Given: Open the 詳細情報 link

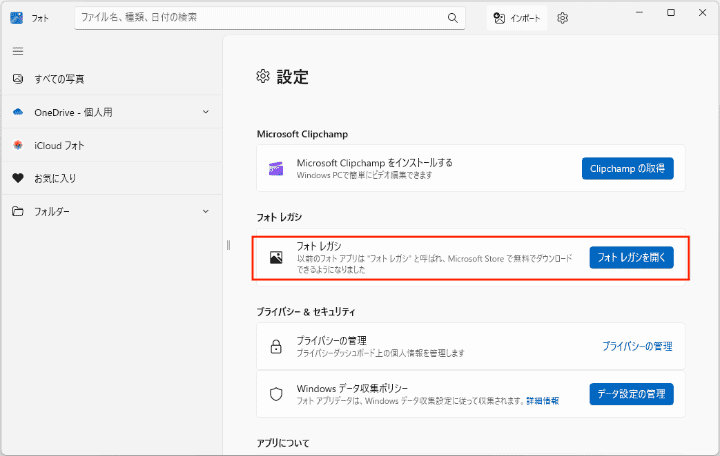Looking at the screenshot, I should [x=542, y=401].
